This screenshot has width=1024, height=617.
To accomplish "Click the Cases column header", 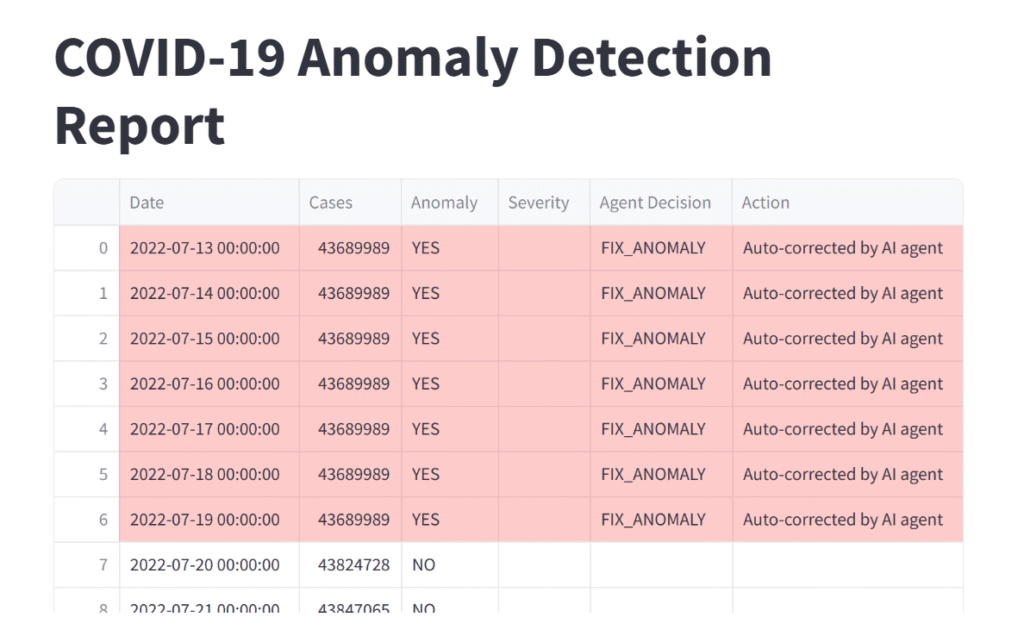I will pos(349,203).
